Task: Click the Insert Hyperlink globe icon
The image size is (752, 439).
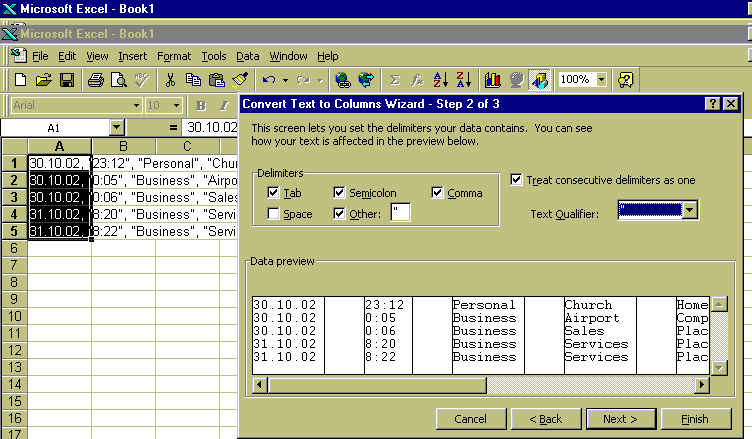Action: pyautogui.click(x=342, y=80)
